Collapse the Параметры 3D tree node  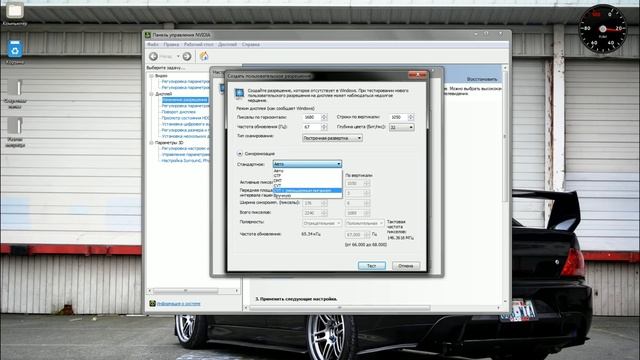pyautogui.click(x=151, y=143)
